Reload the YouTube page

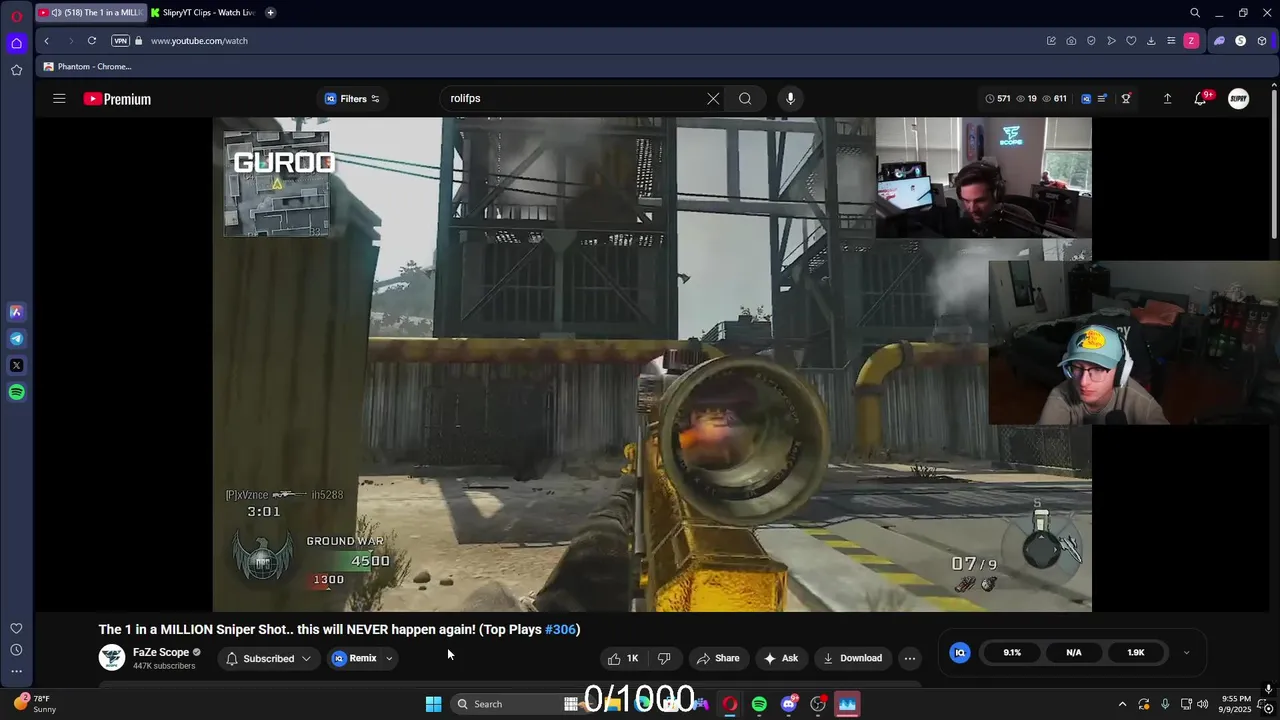92,41
